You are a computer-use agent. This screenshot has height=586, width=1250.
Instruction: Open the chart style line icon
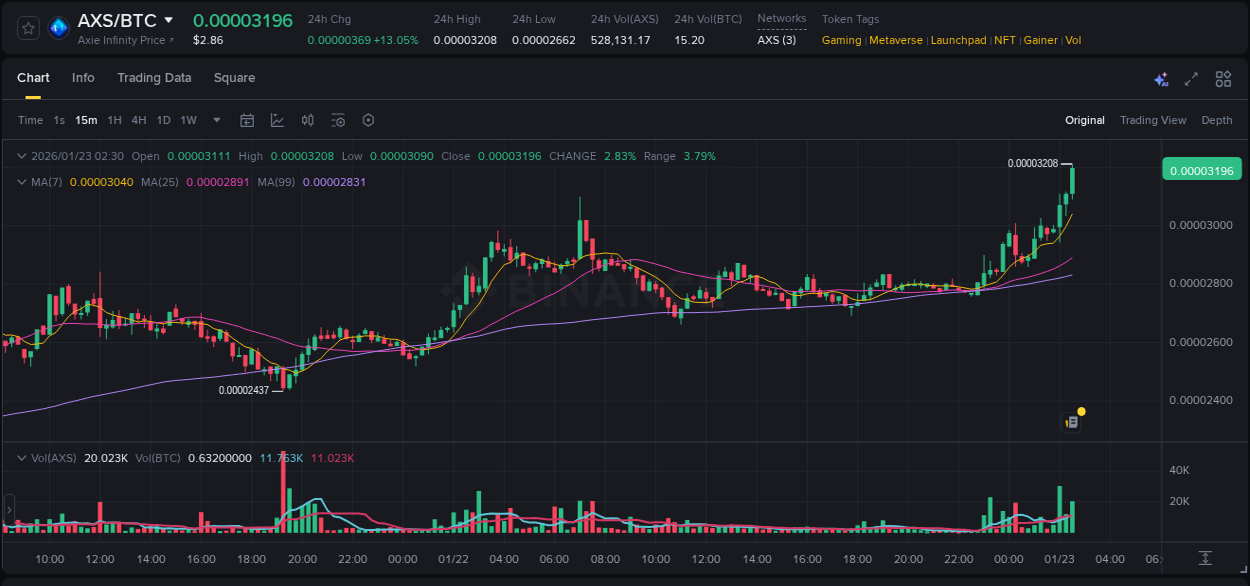click(x=275, y=120)
